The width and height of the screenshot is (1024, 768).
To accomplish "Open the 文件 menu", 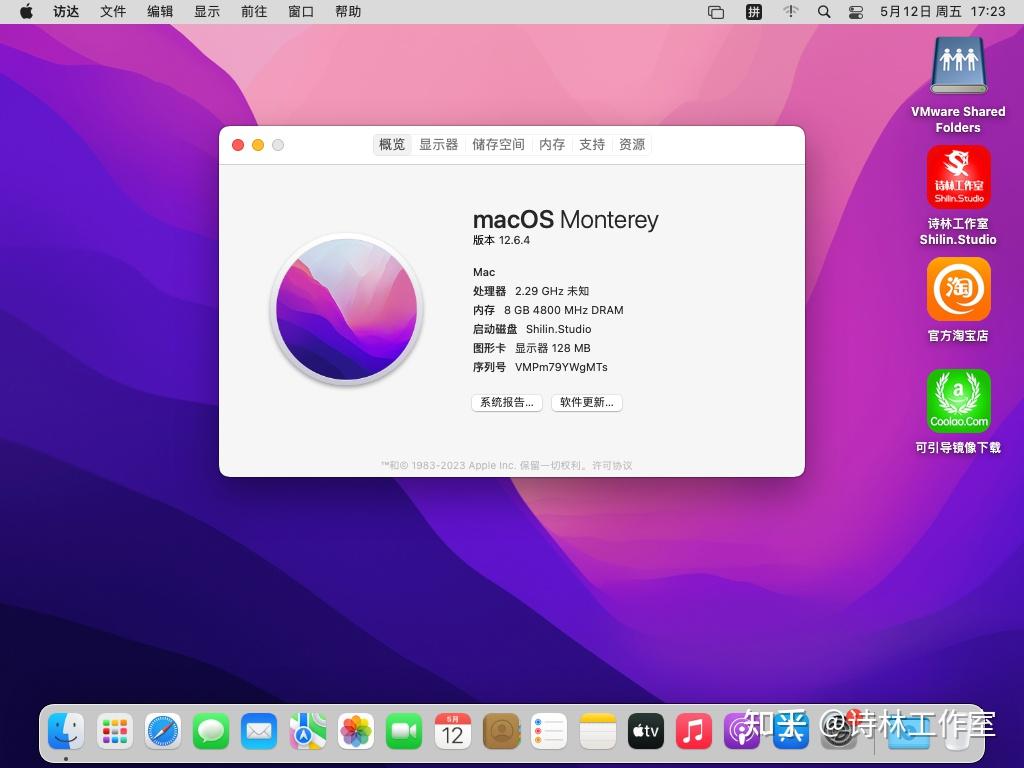I will [x=113, y=12].
